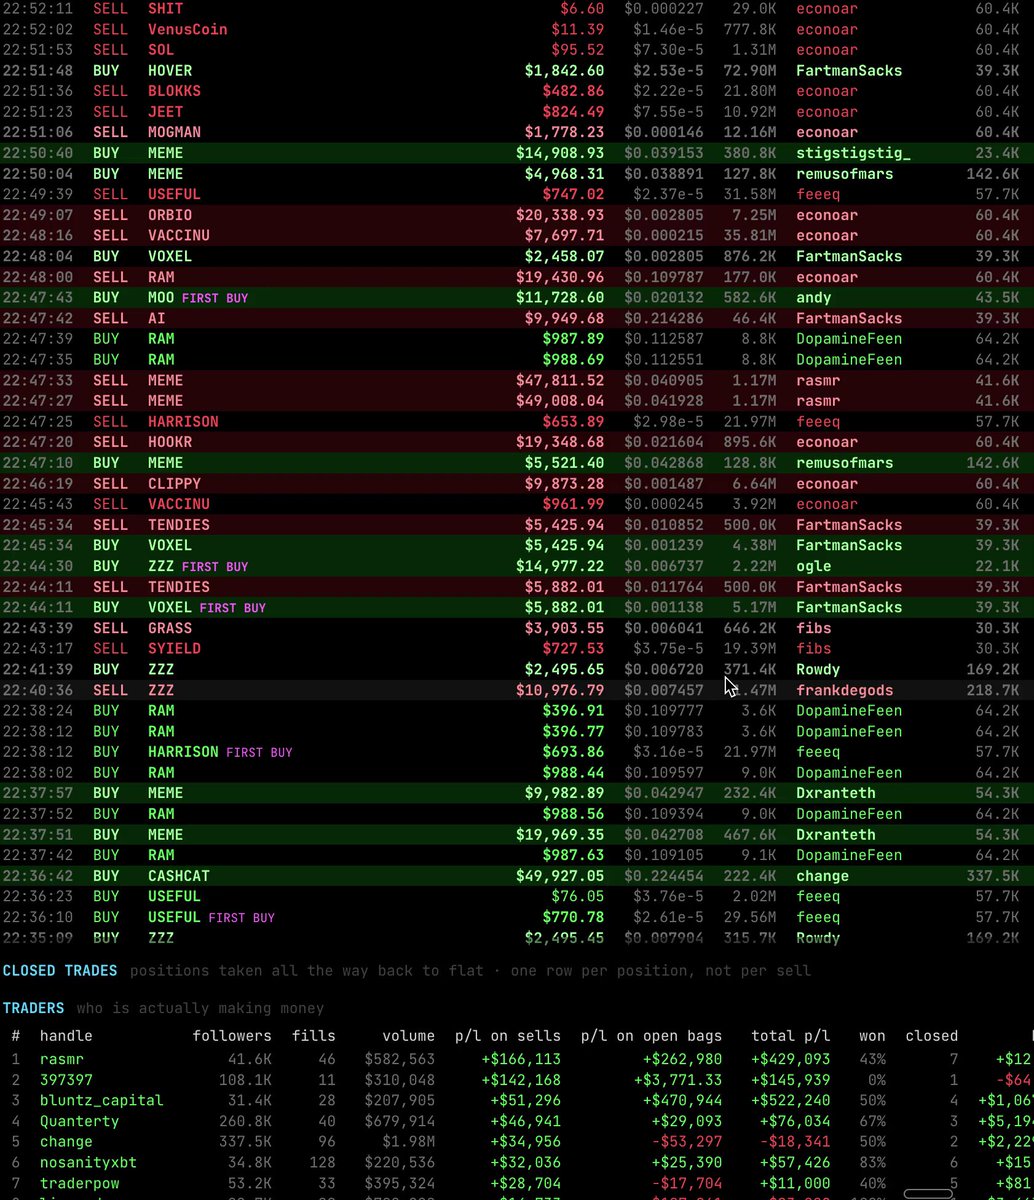Image resolution: width=1034 pixels, height=1200 pixels.
Task: Click the 'won' column header
Action: coord(872,1036)
